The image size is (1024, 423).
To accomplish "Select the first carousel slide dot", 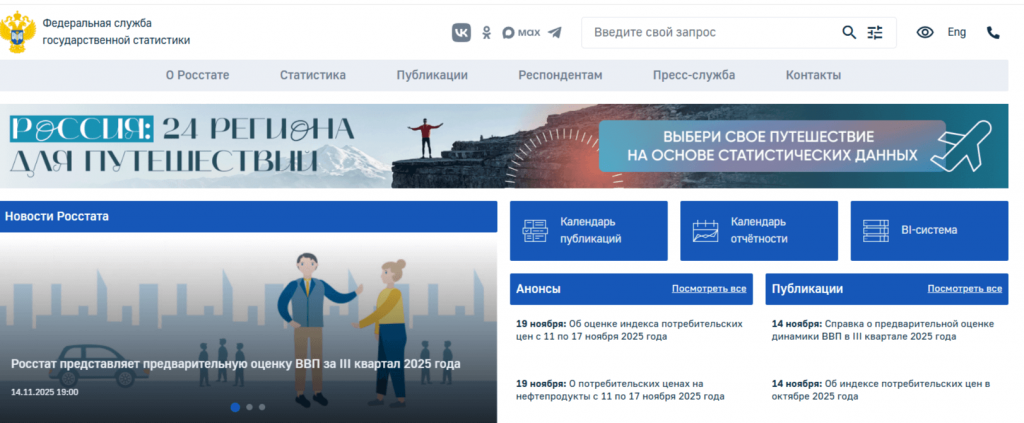I will (235, 407).
